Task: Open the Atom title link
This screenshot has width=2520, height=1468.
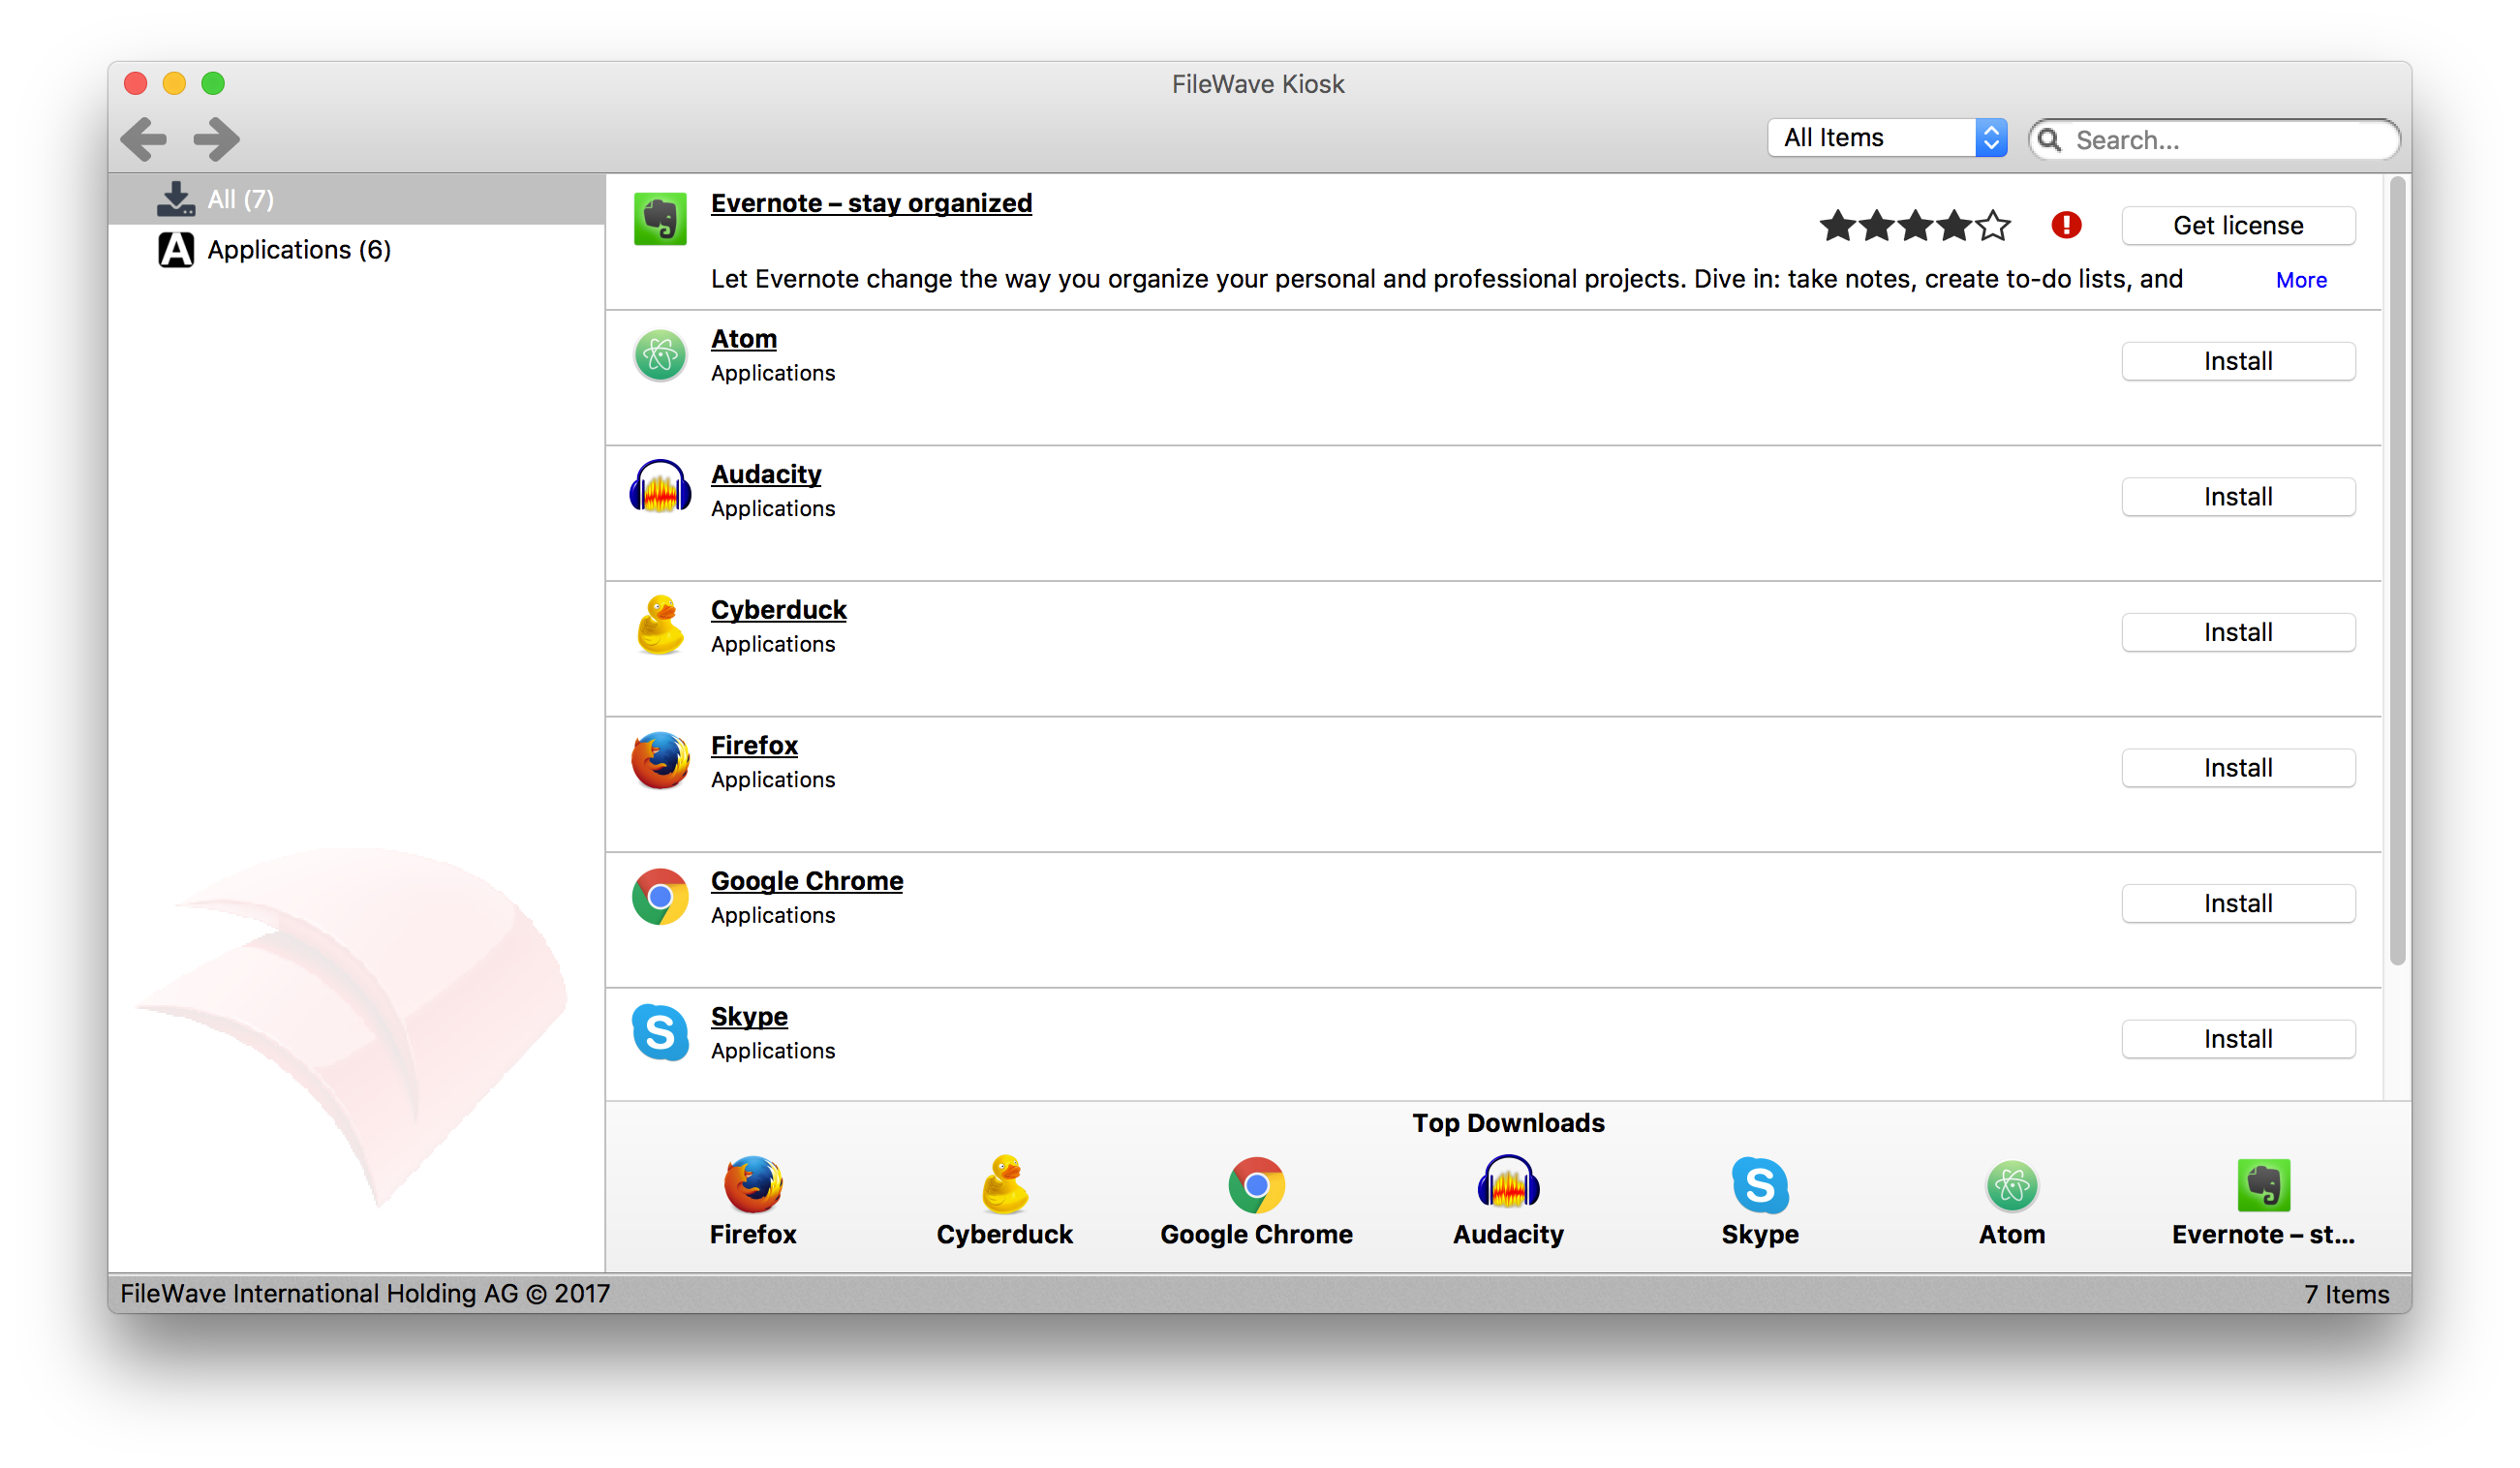Action: coord(744,339)
